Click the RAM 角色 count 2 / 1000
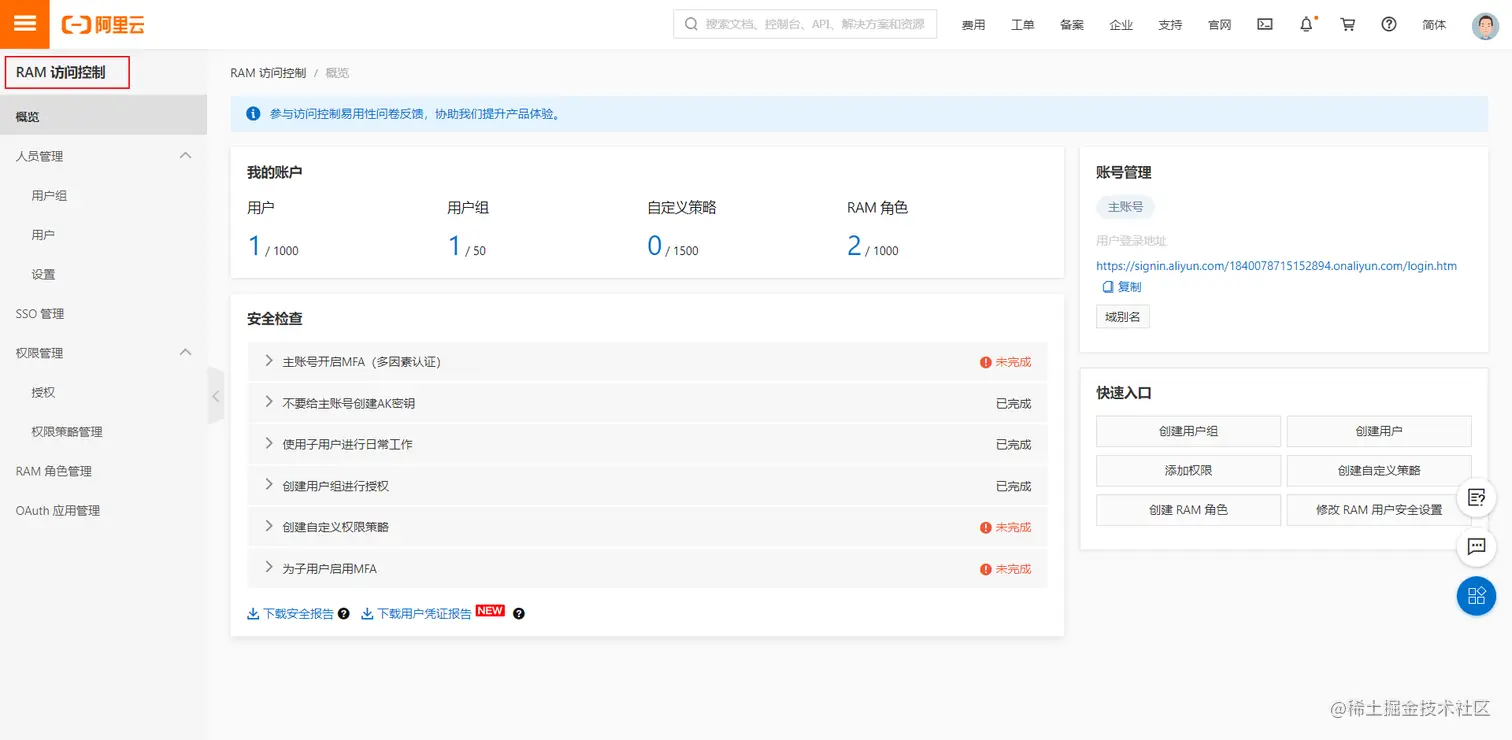This screenshot has height=740, width=1512. point(873,246)
